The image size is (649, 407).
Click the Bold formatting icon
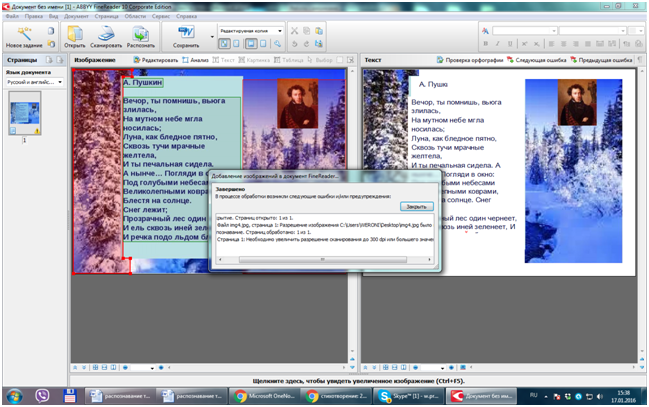pos(486,43)
